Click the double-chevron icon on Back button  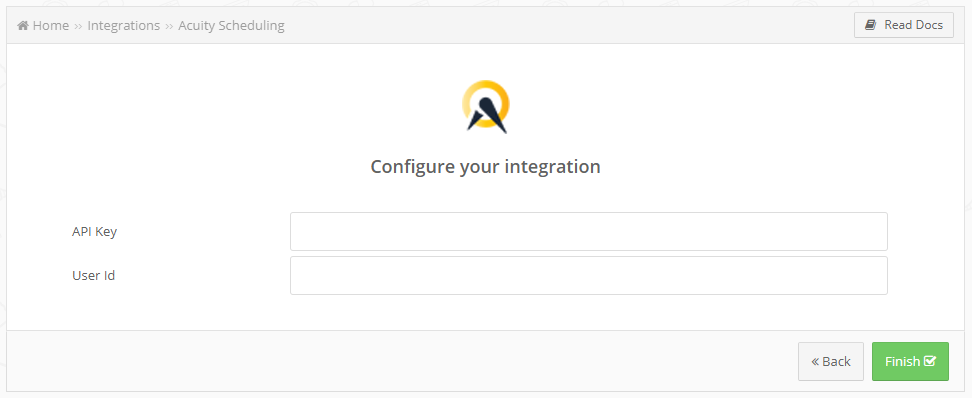tap(815, 361)
